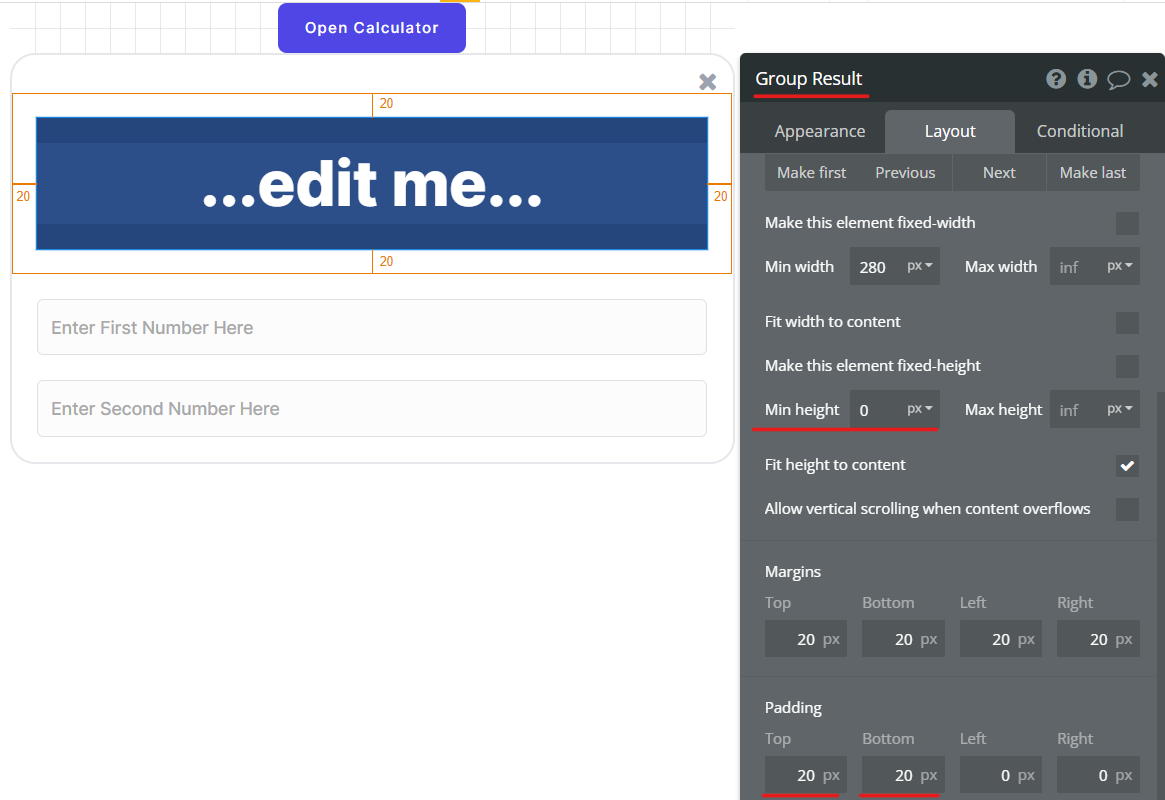Close the Group Result property panel
The width and height of the screenshot is (1165, 800).
[x=1150, y=79]
